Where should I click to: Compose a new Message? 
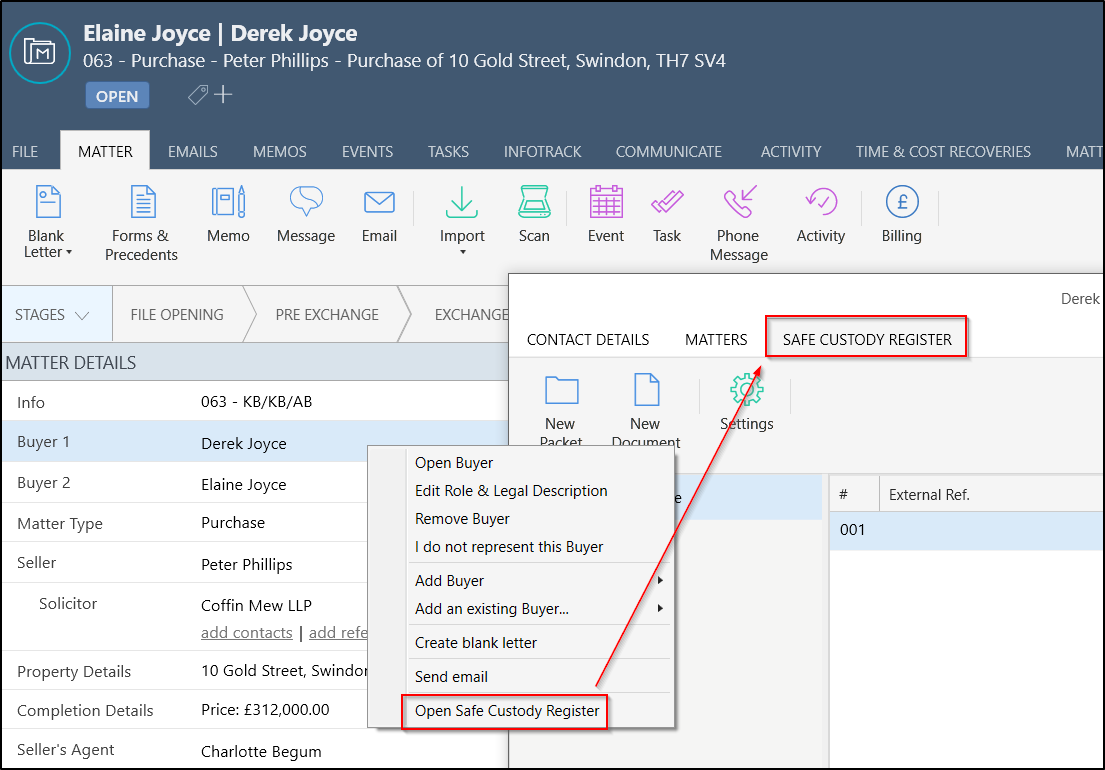click(306, 215)
